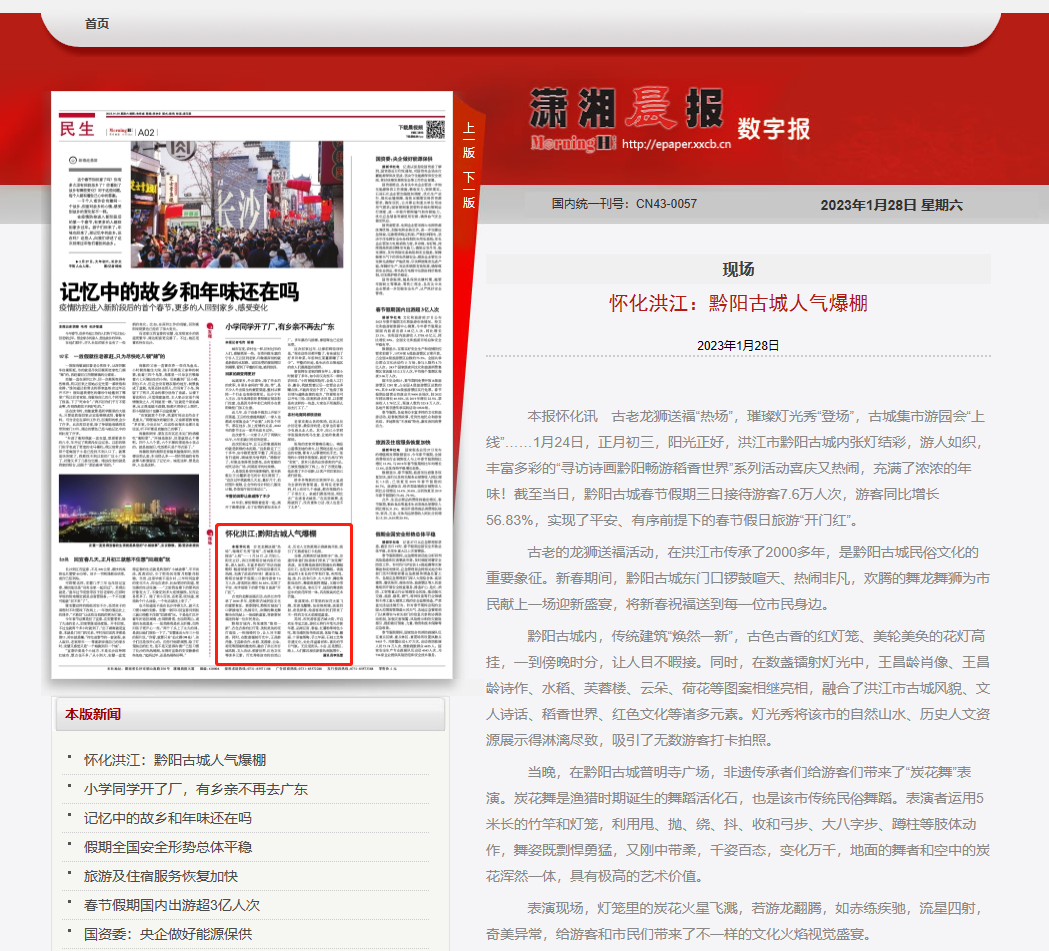This screenshot has width=1049, height=951.
Task: Open news link 国资委：央企做好能源保供
Action: [167, 934]
